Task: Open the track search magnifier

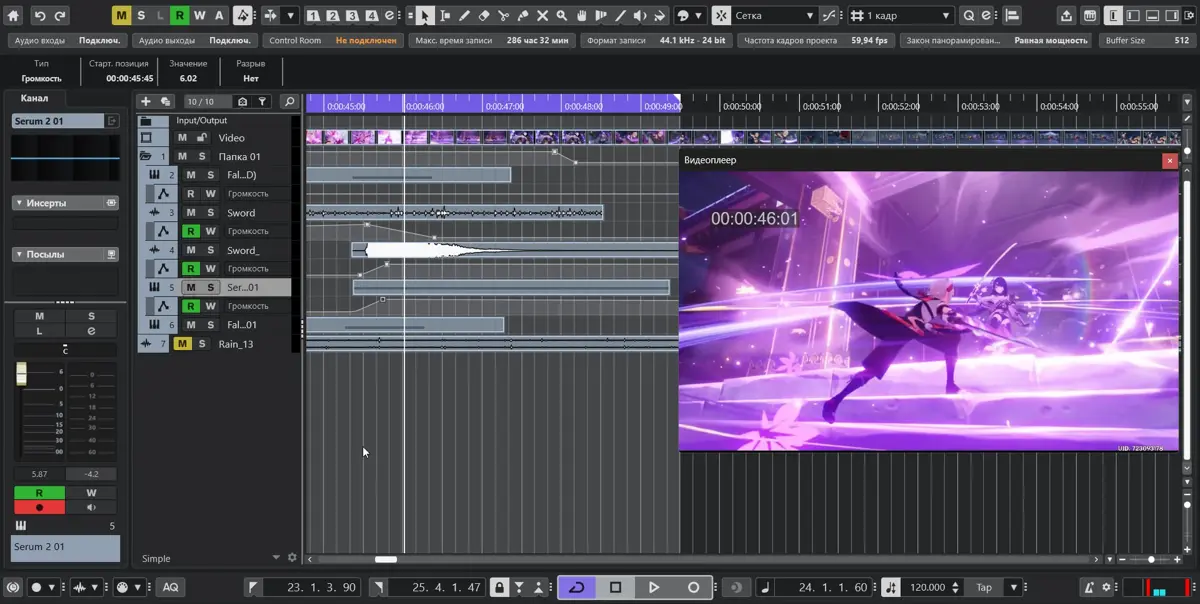Action: [289, 101]
